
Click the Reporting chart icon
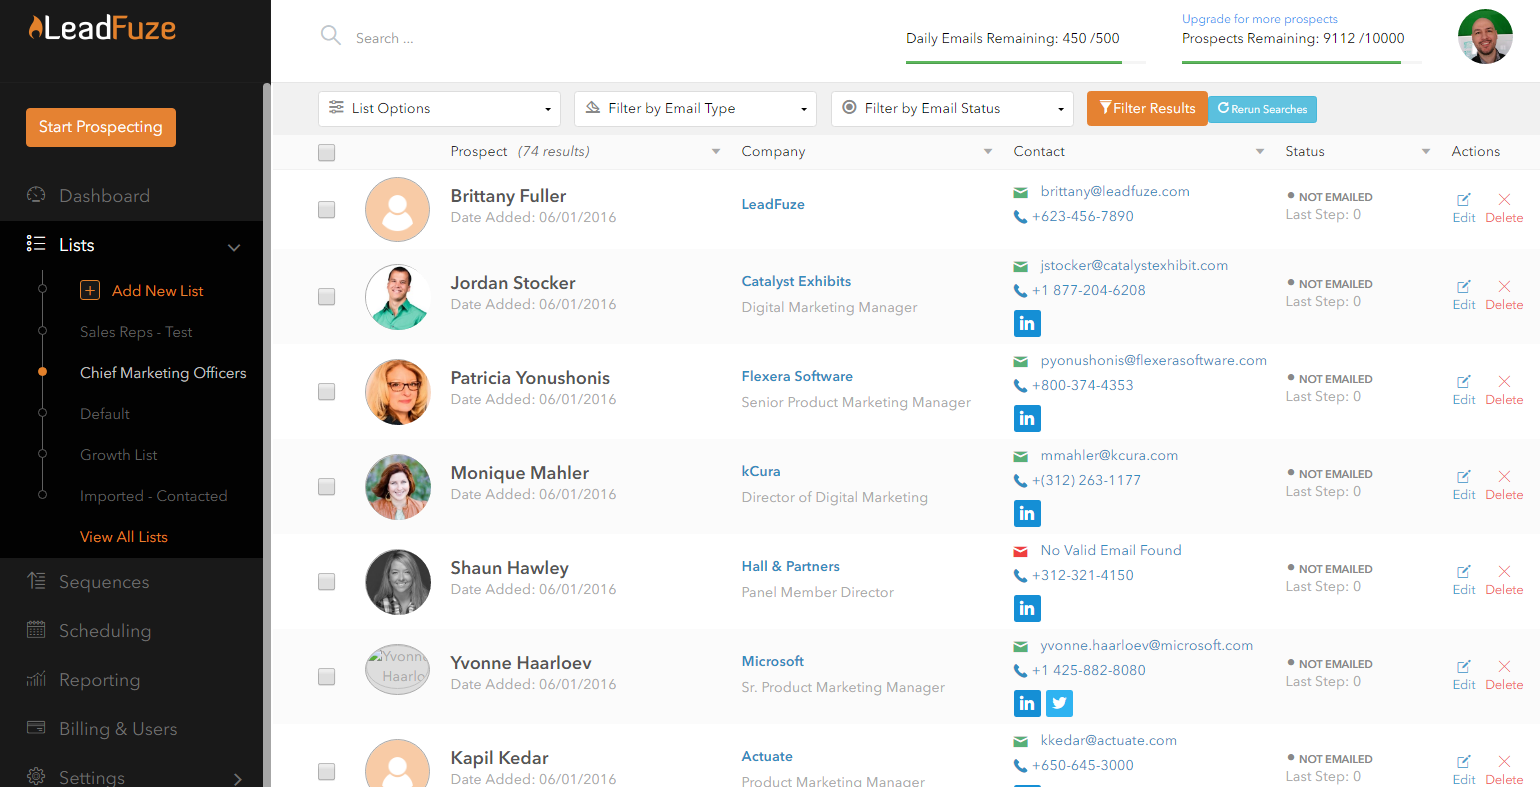point(36,679)
